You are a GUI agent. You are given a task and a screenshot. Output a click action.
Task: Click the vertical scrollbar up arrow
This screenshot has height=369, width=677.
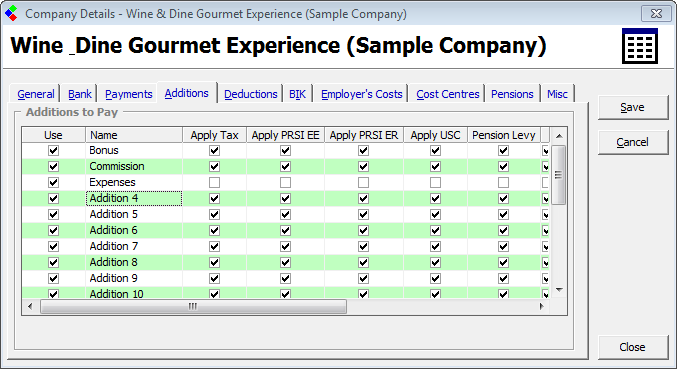click(559, 136)
